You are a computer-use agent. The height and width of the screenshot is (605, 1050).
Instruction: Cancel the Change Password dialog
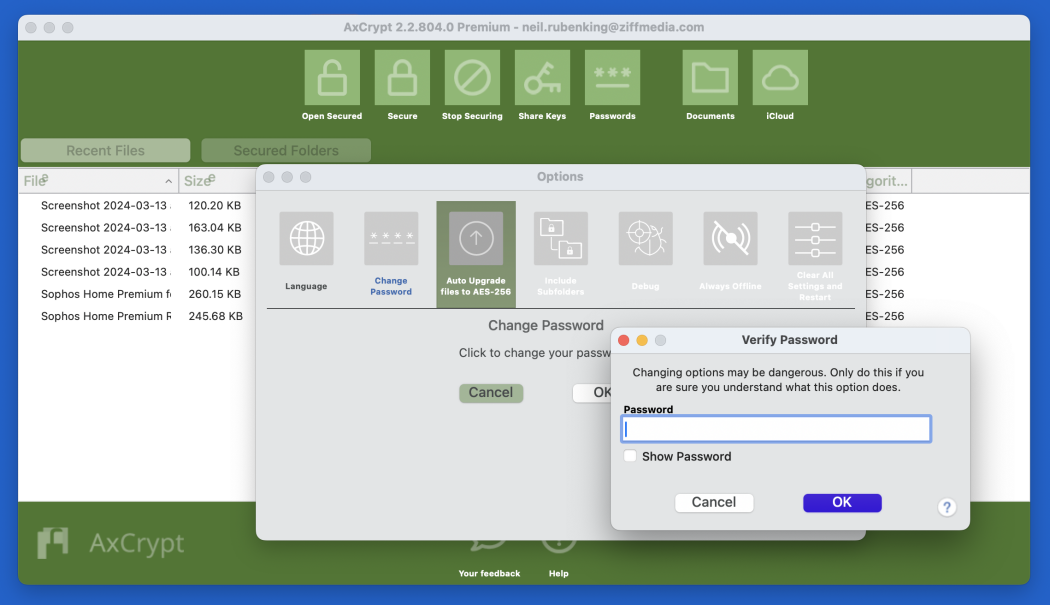491,393
